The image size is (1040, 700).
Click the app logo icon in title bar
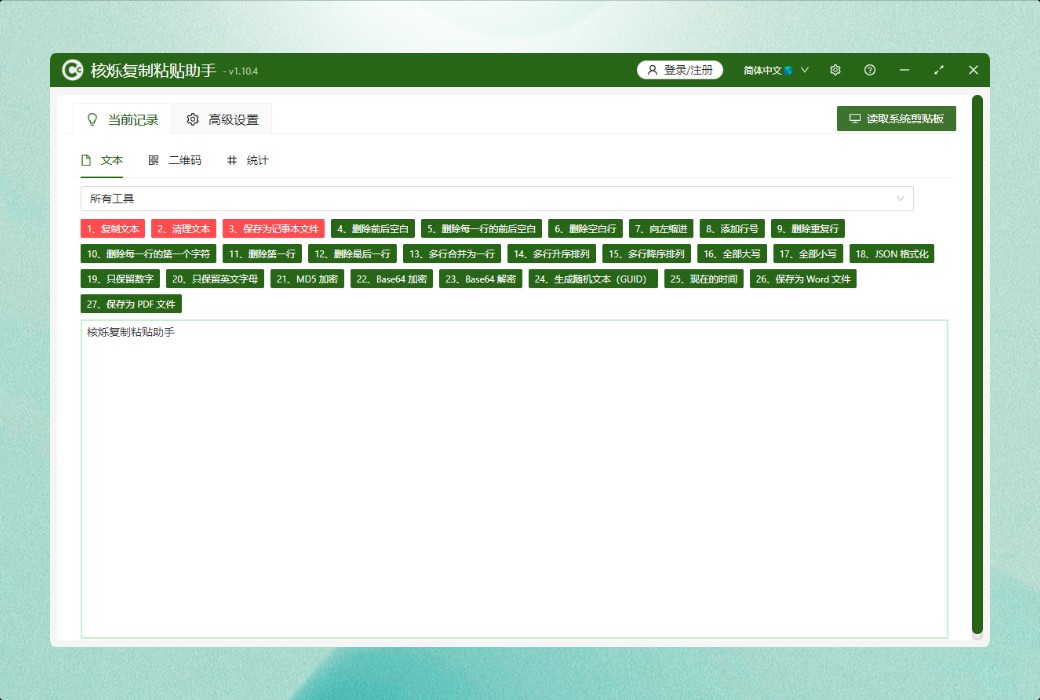[72, 70]
